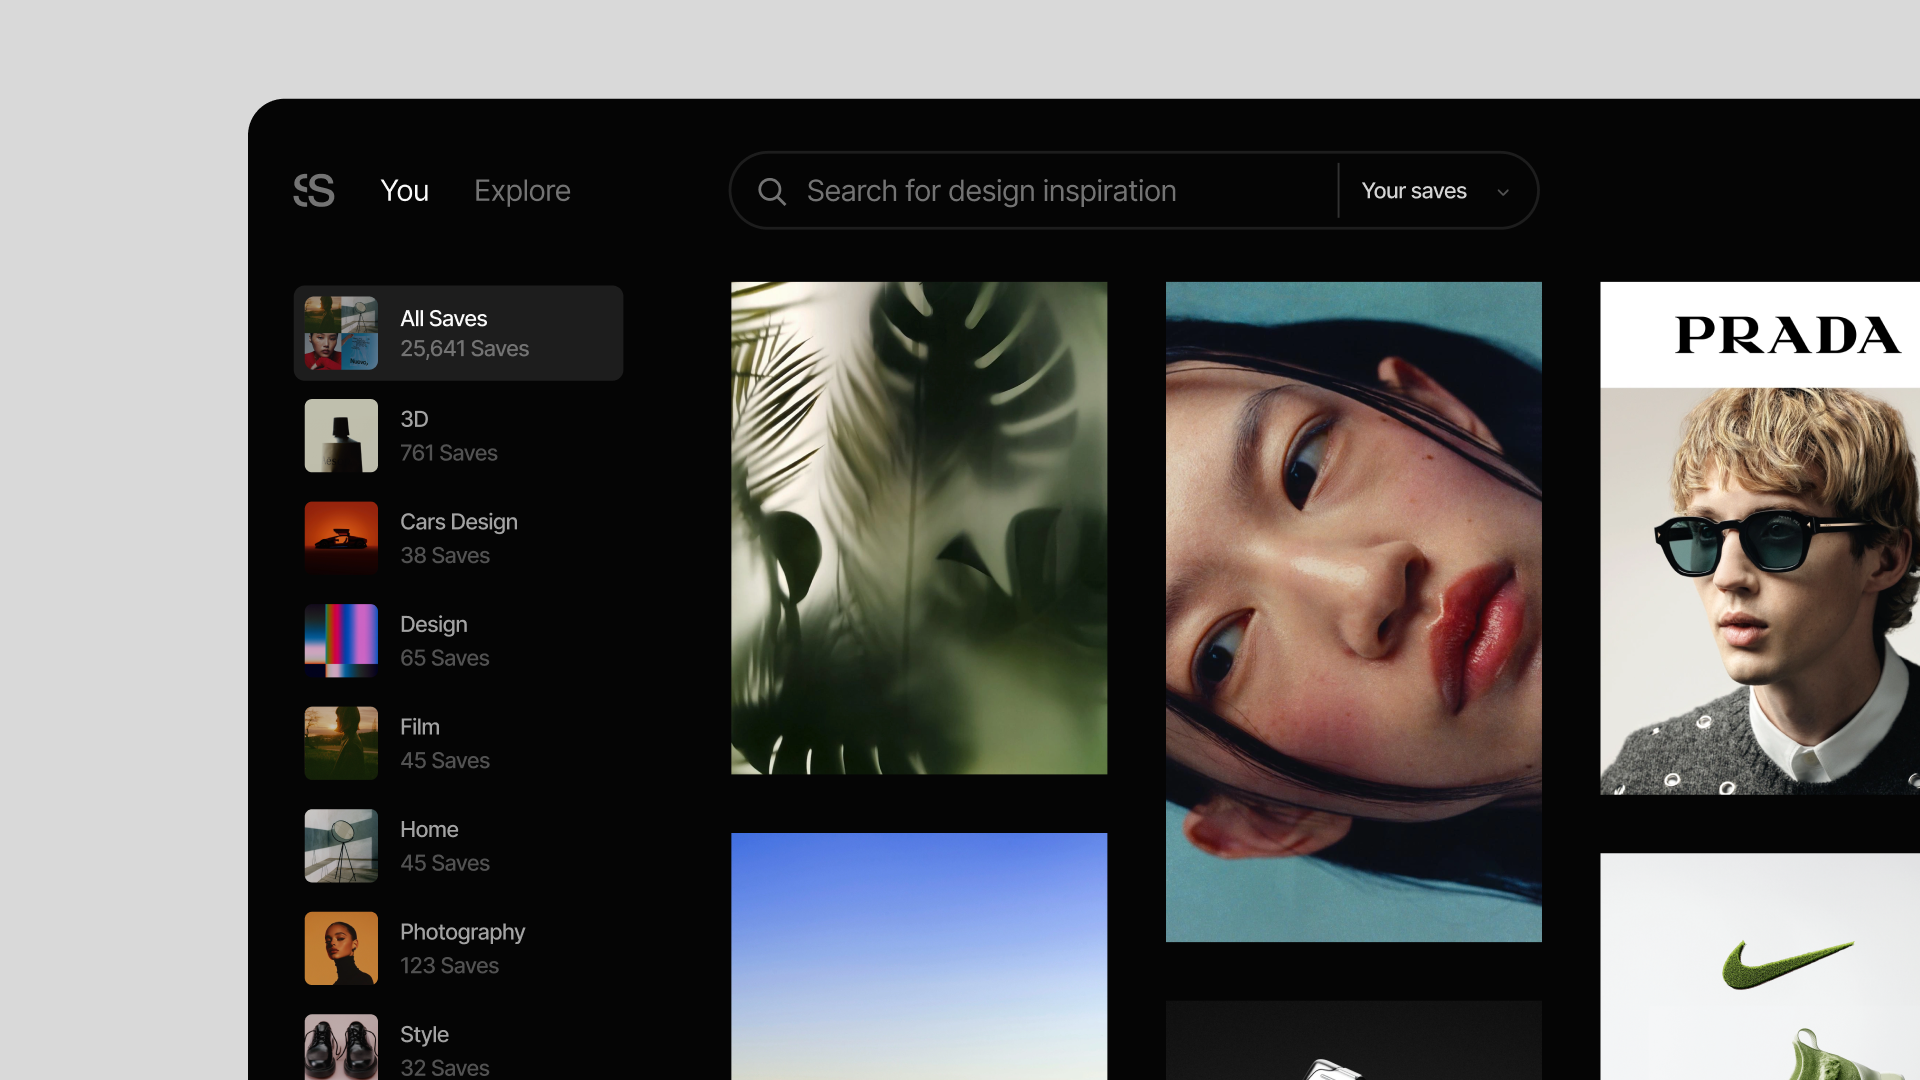This screenshot has width=1920, height=1080.
Task: Click the 3D bottle thumbnail
Action: point(341,436)
